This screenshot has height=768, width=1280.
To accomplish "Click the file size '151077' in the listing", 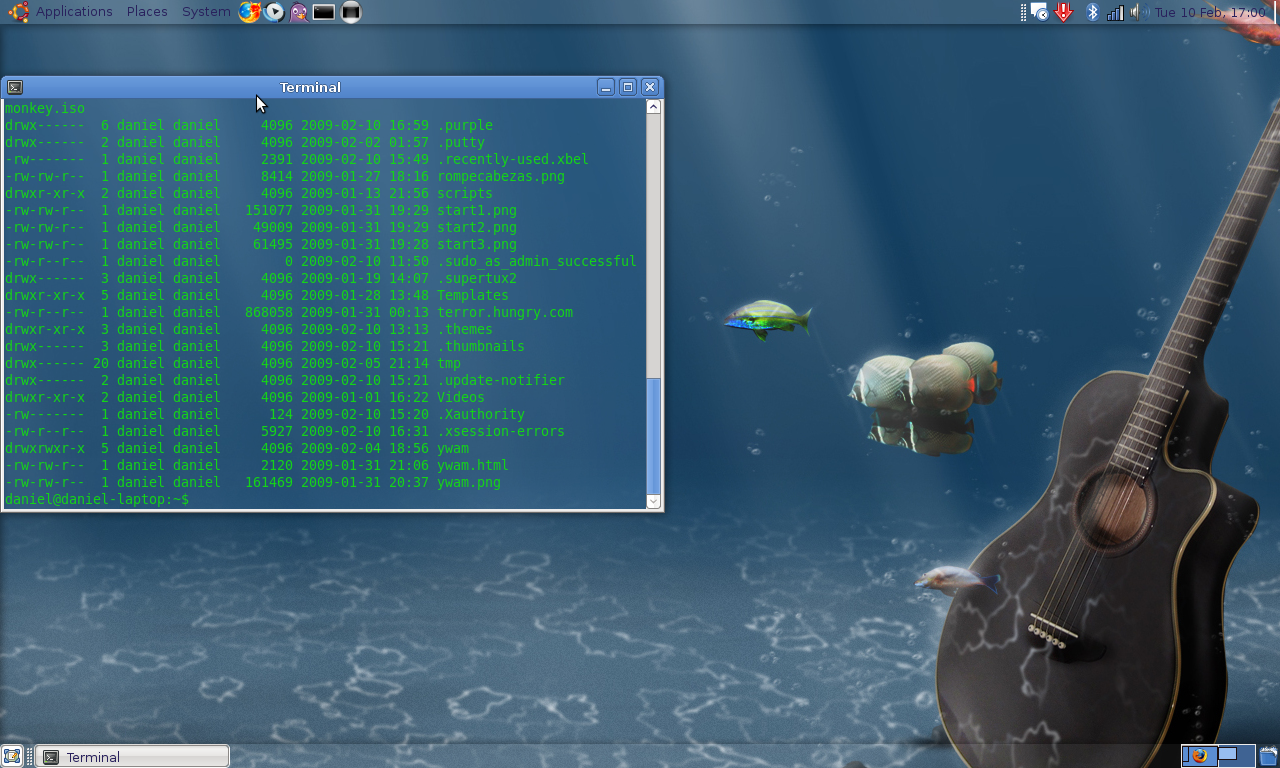I will (x=269, y=210).
